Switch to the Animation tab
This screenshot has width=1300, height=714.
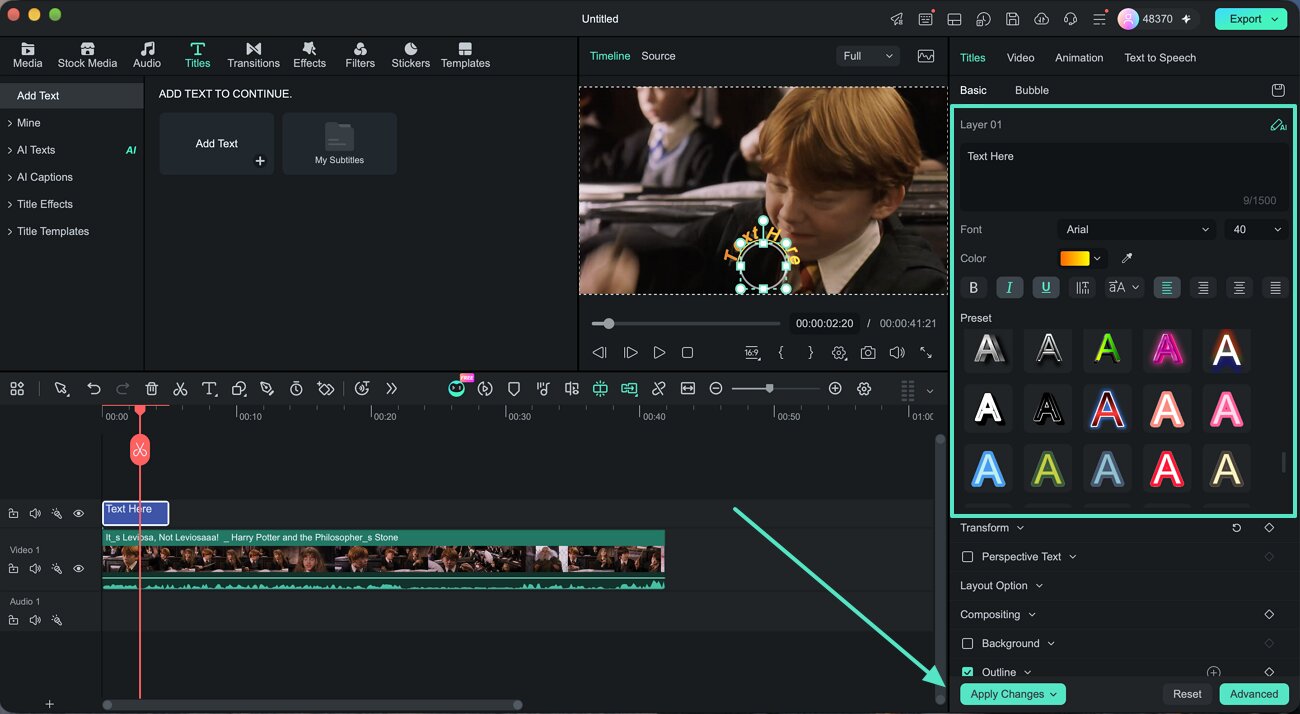[x=1079, y=58]
